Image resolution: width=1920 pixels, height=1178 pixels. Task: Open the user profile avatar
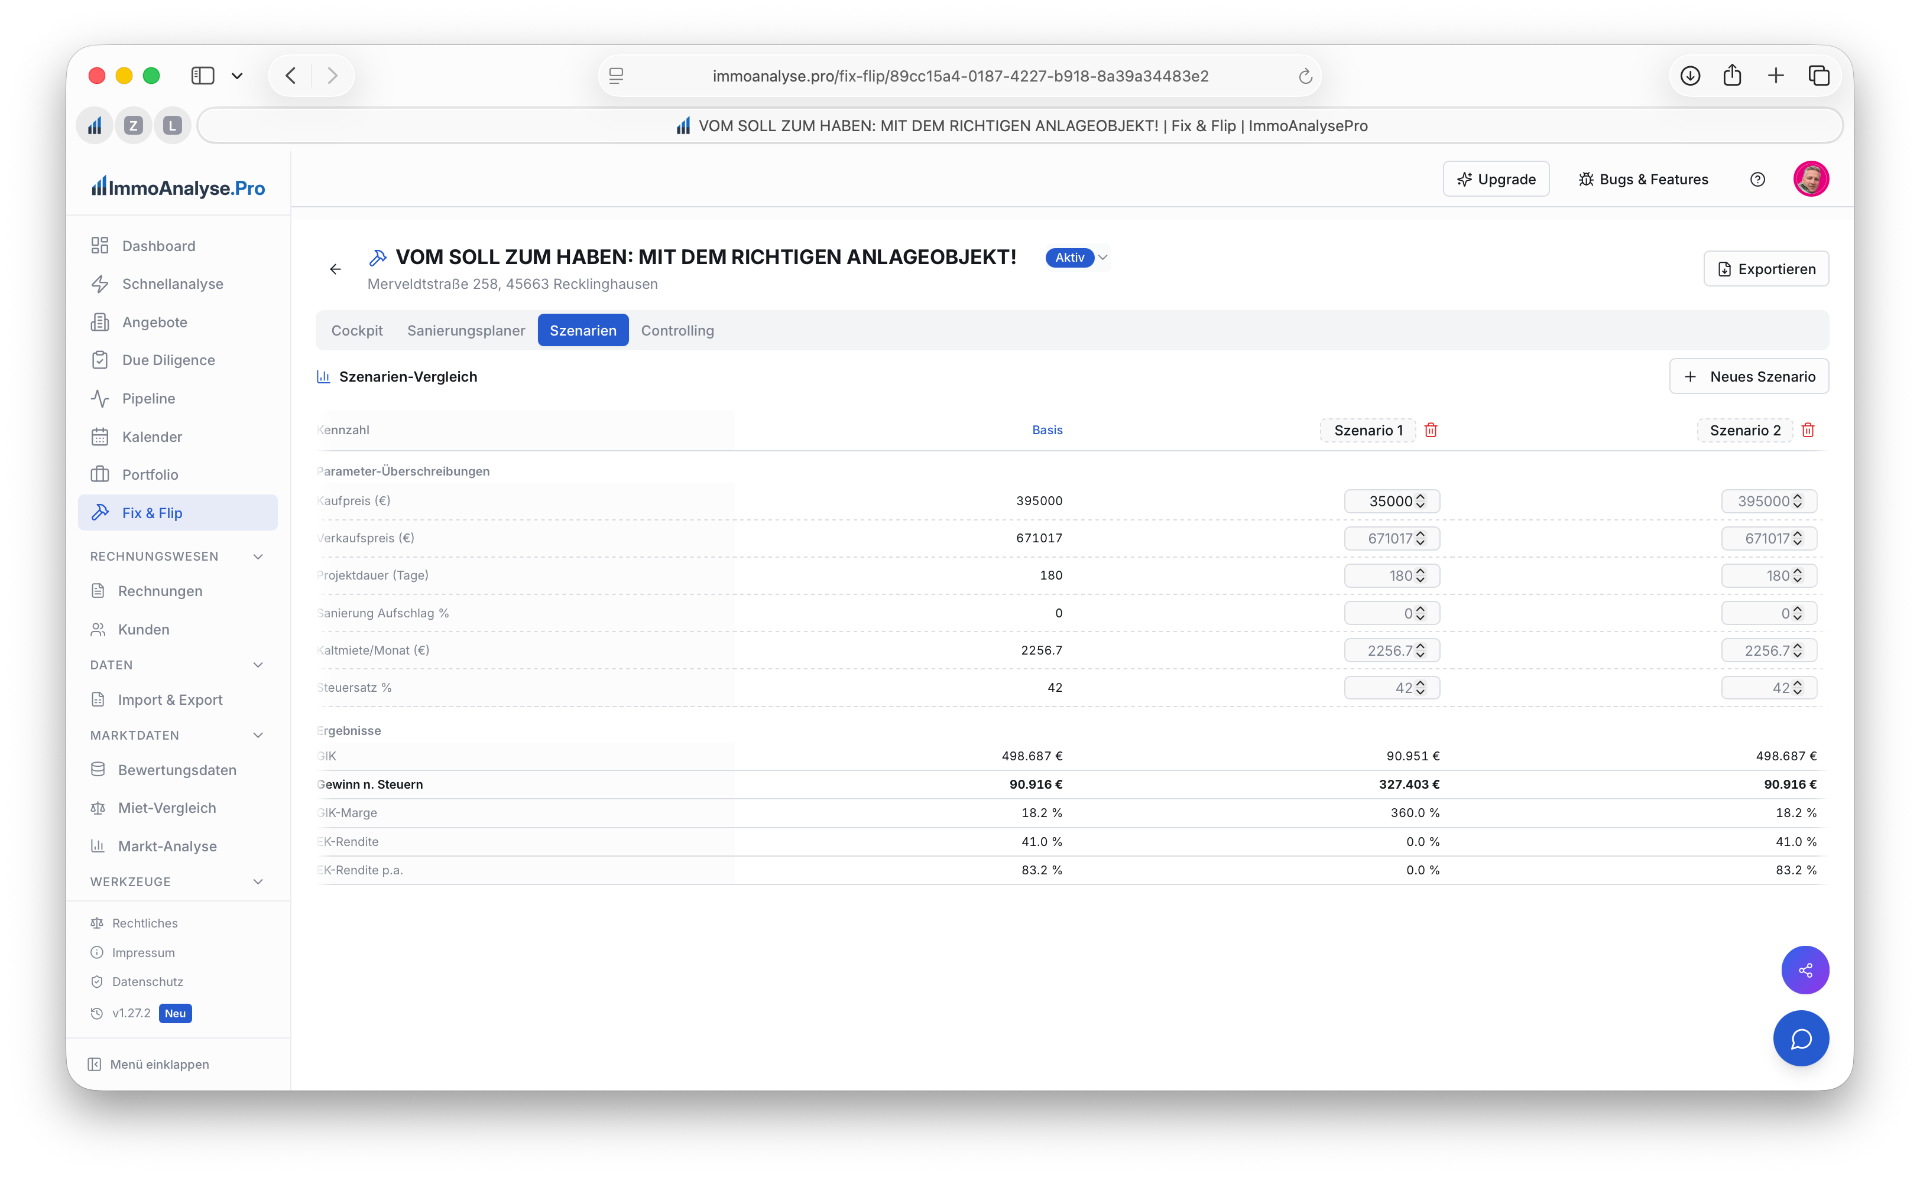(1811, 179)
